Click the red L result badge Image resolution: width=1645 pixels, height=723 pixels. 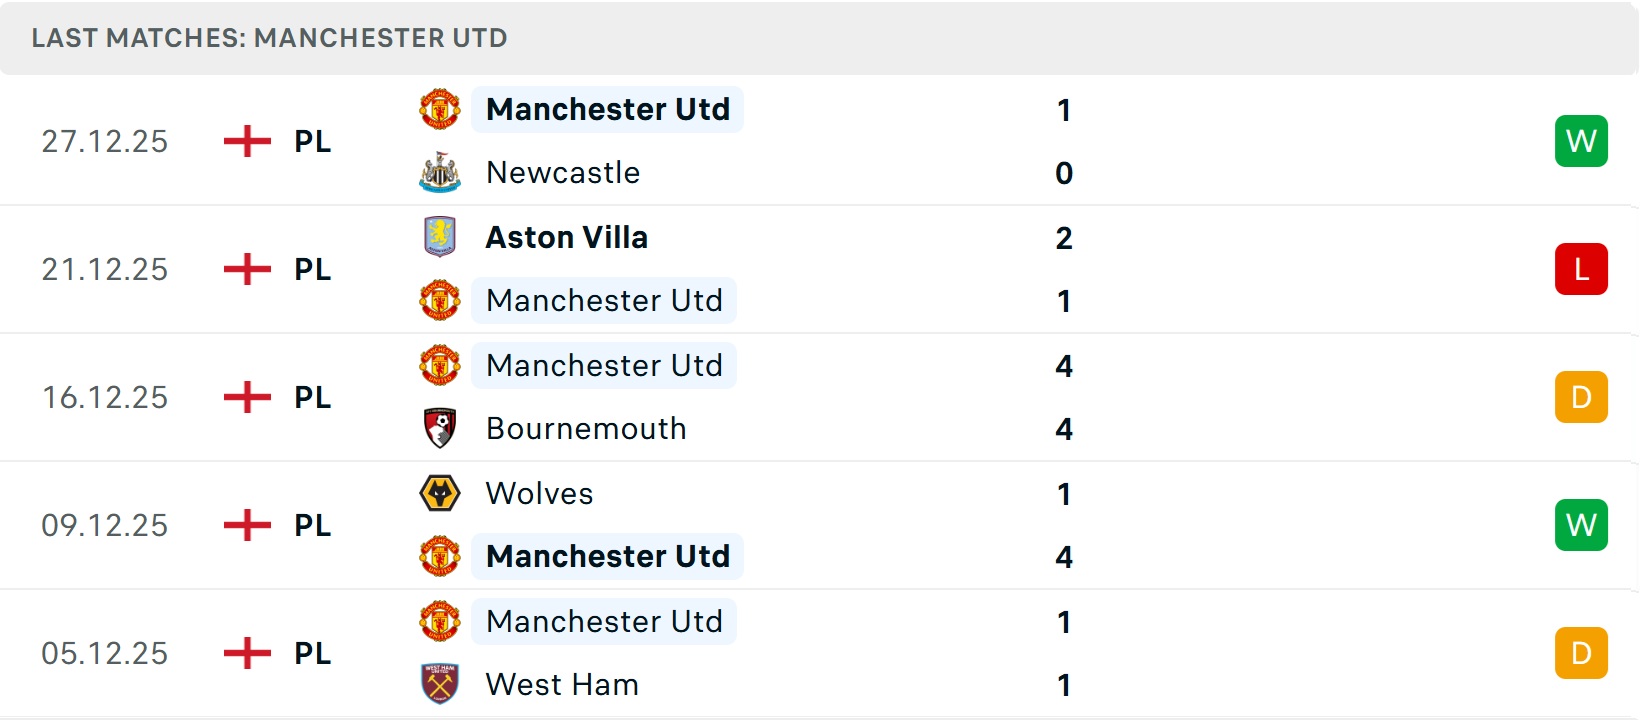(1581, 269)
